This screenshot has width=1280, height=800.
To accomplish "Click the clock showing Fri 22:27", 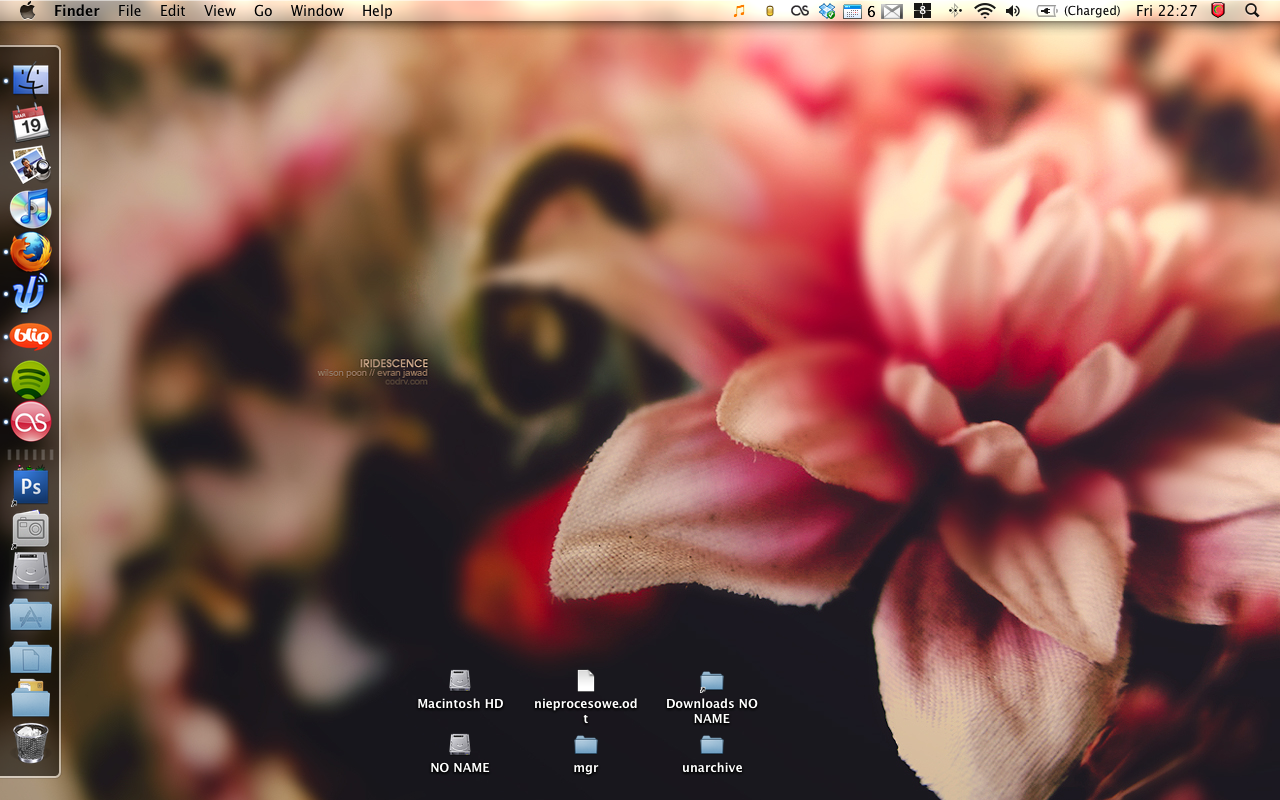I will pyautogui.click(x=1166, y=11).
